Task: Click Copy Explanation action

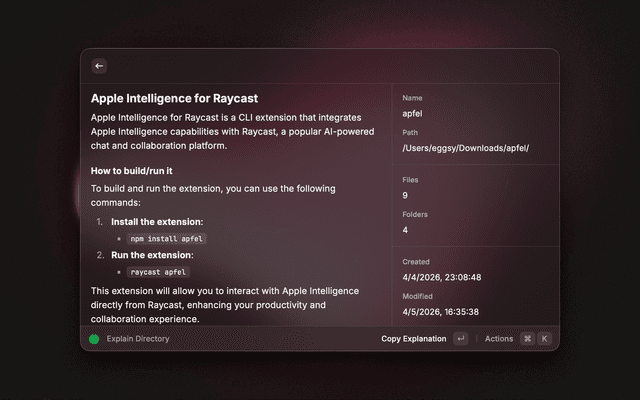Action: (x=413, y=339)
